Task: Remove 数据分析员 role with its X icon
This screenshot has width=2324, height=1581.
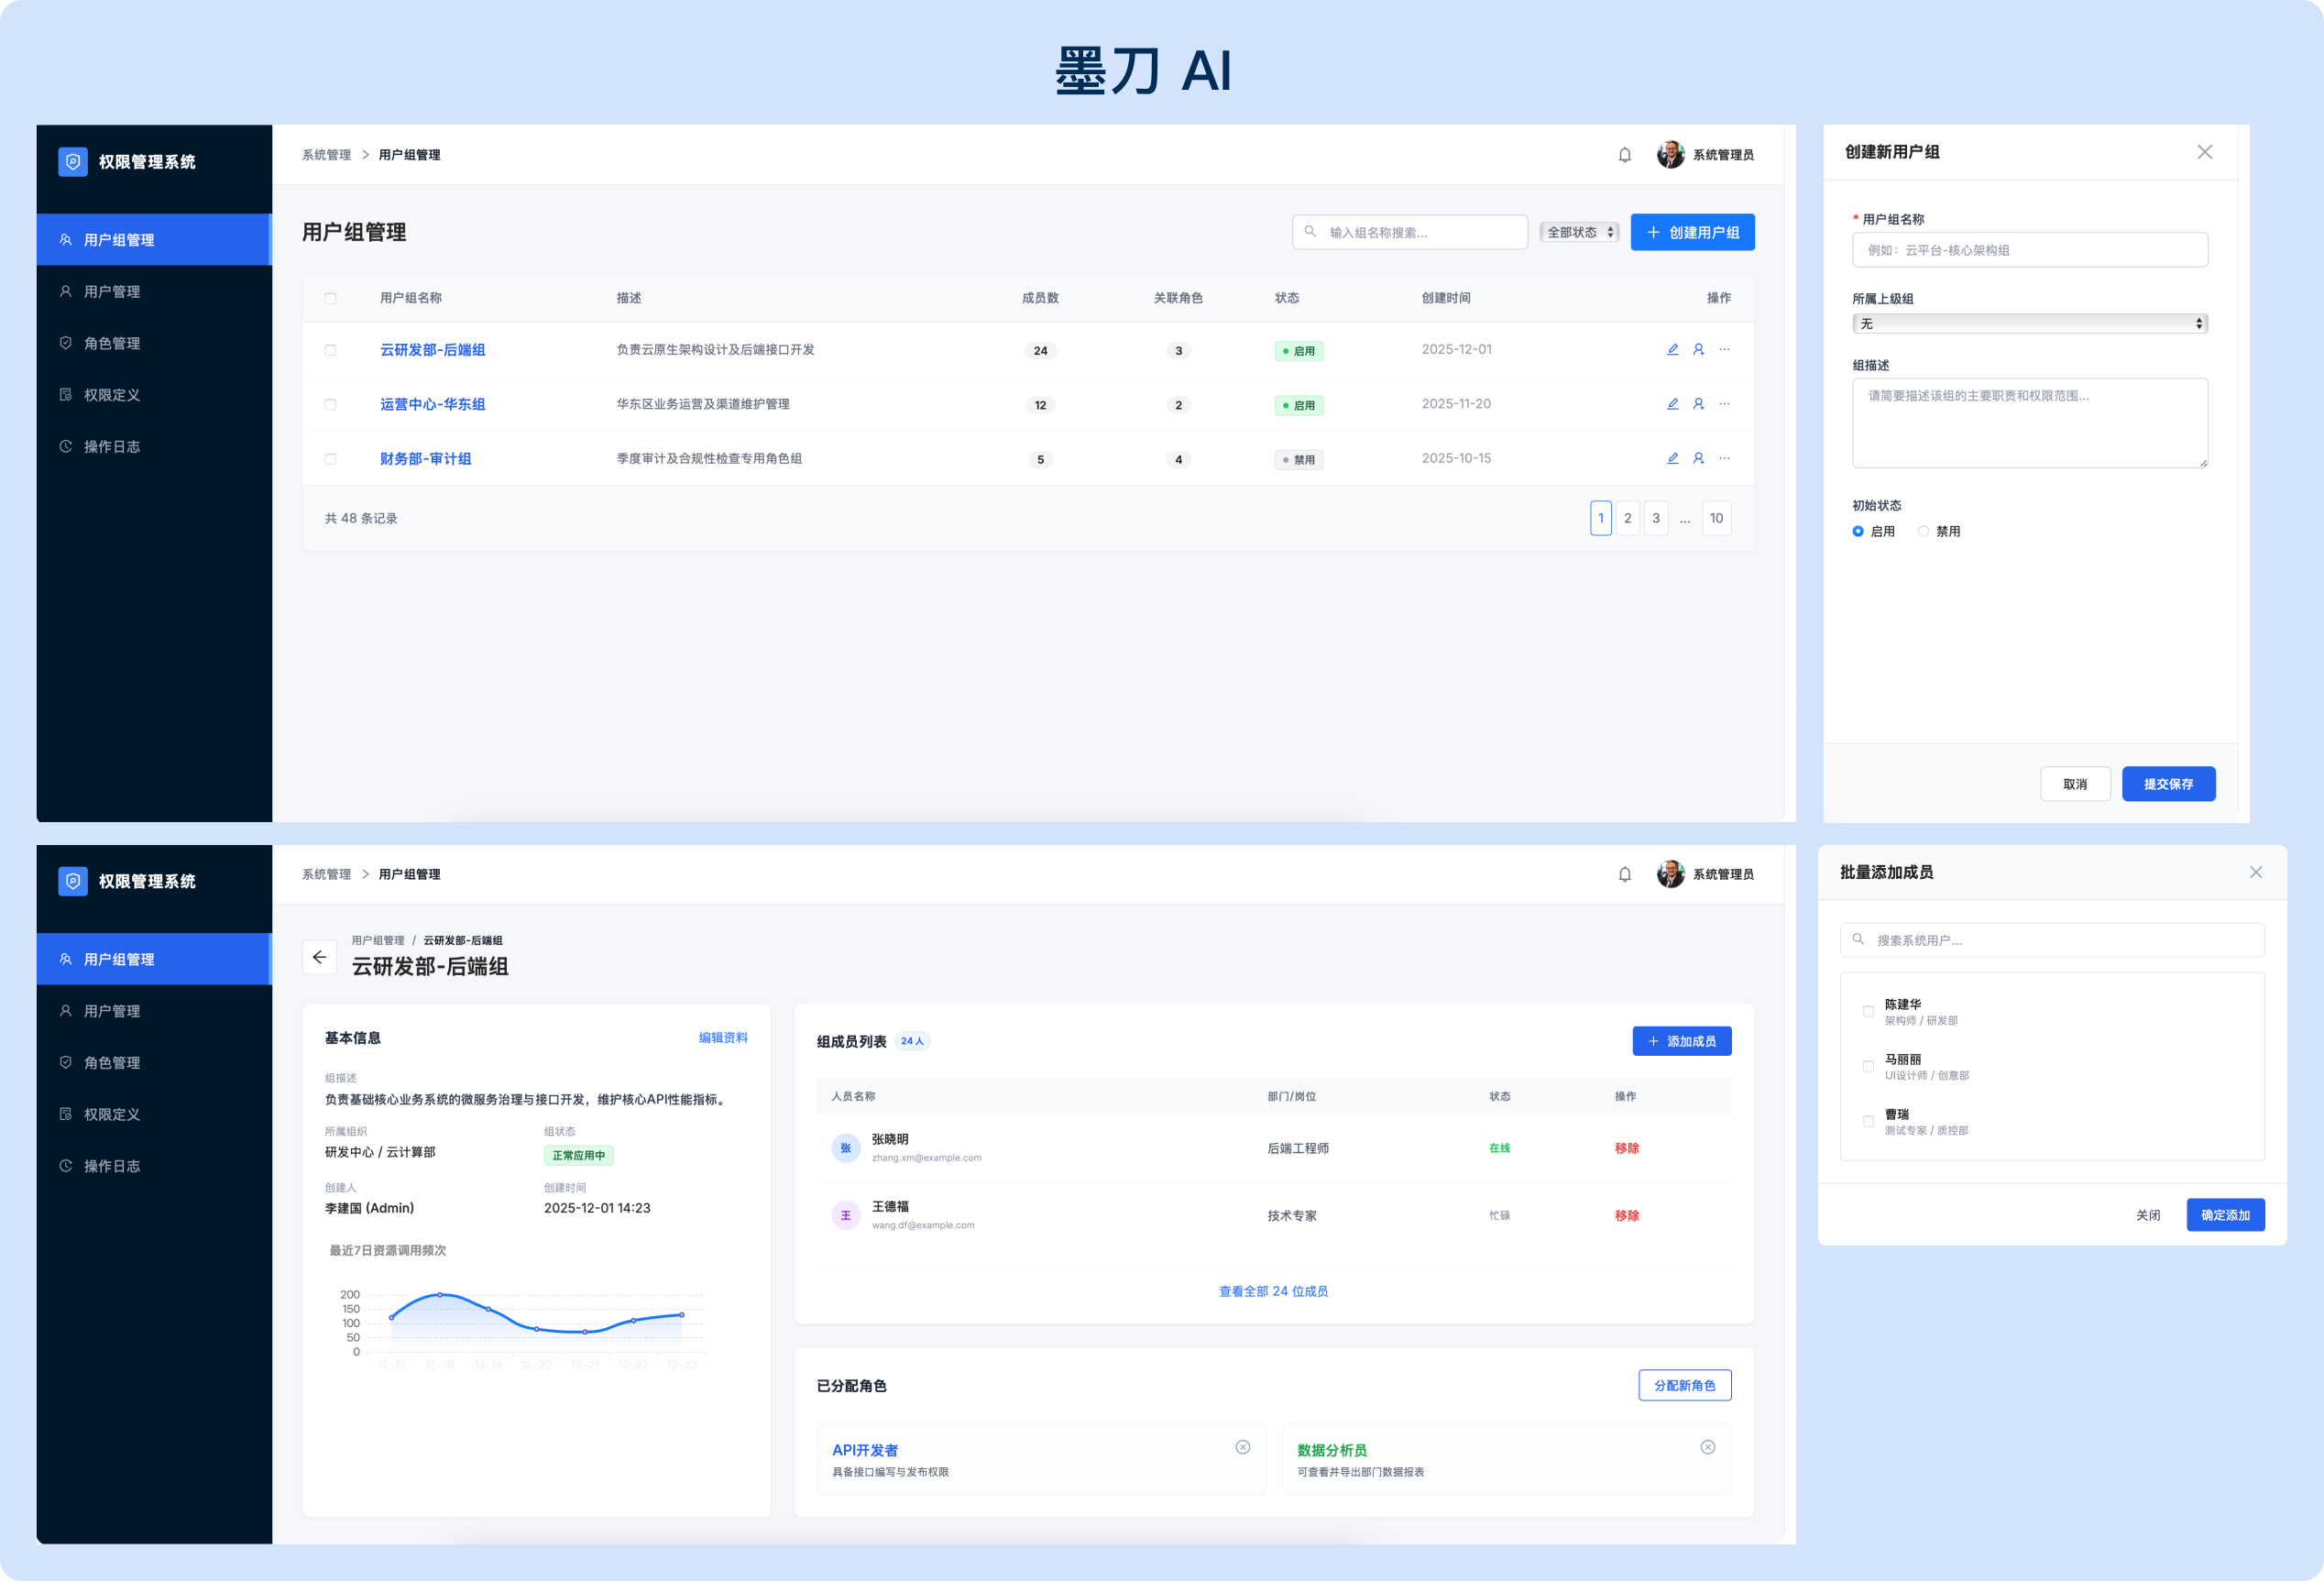Action: point(1707,1447)
